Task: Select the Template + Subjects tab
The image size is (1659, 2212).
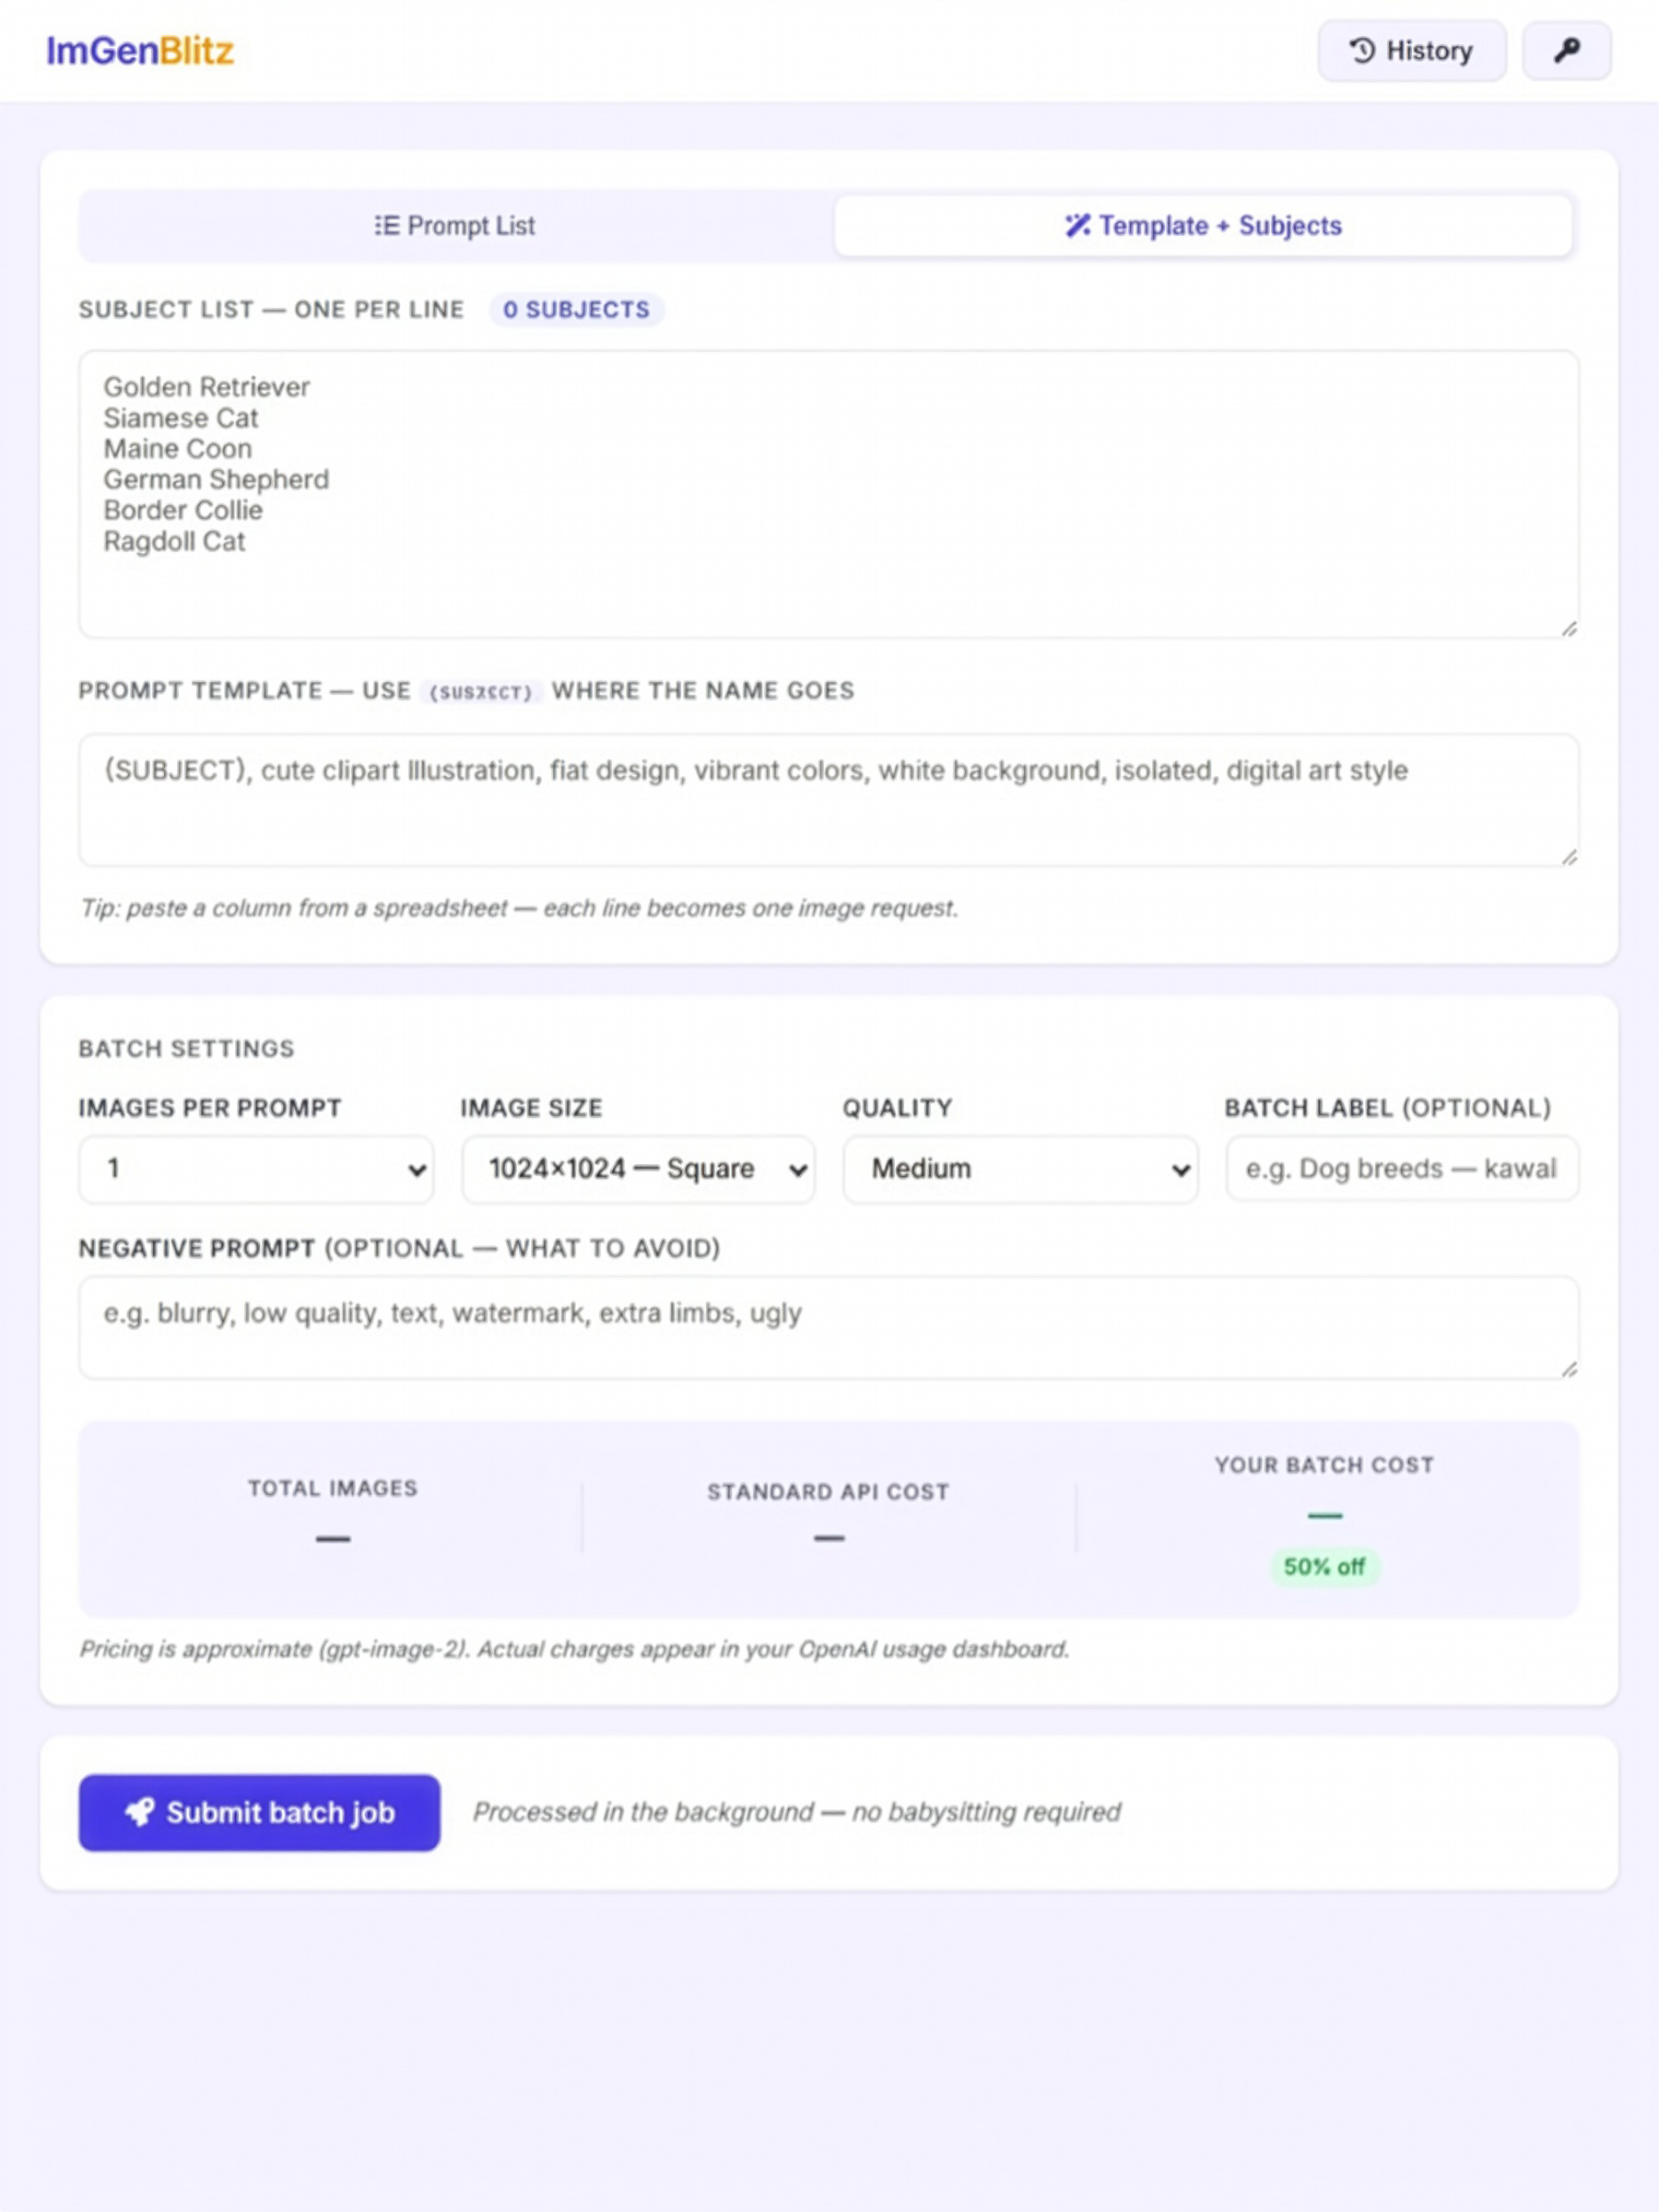Action: tap(1203, 226)
